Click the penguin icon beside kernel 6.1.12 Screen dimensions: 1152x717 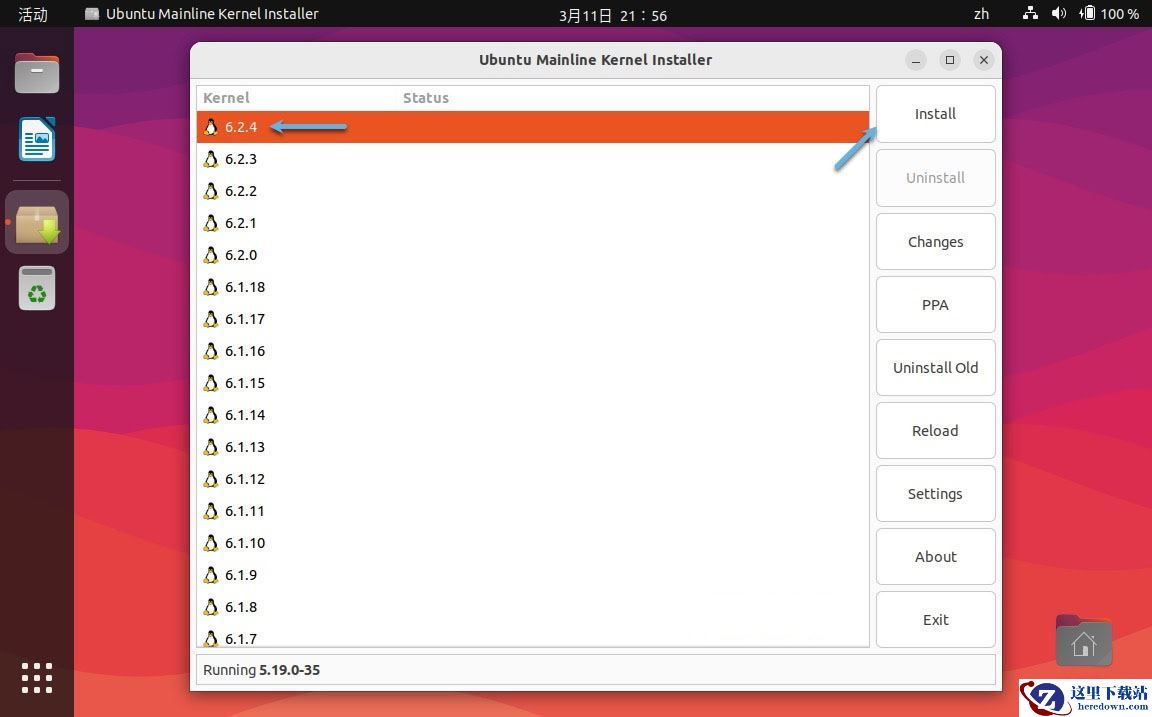point(211,479)
